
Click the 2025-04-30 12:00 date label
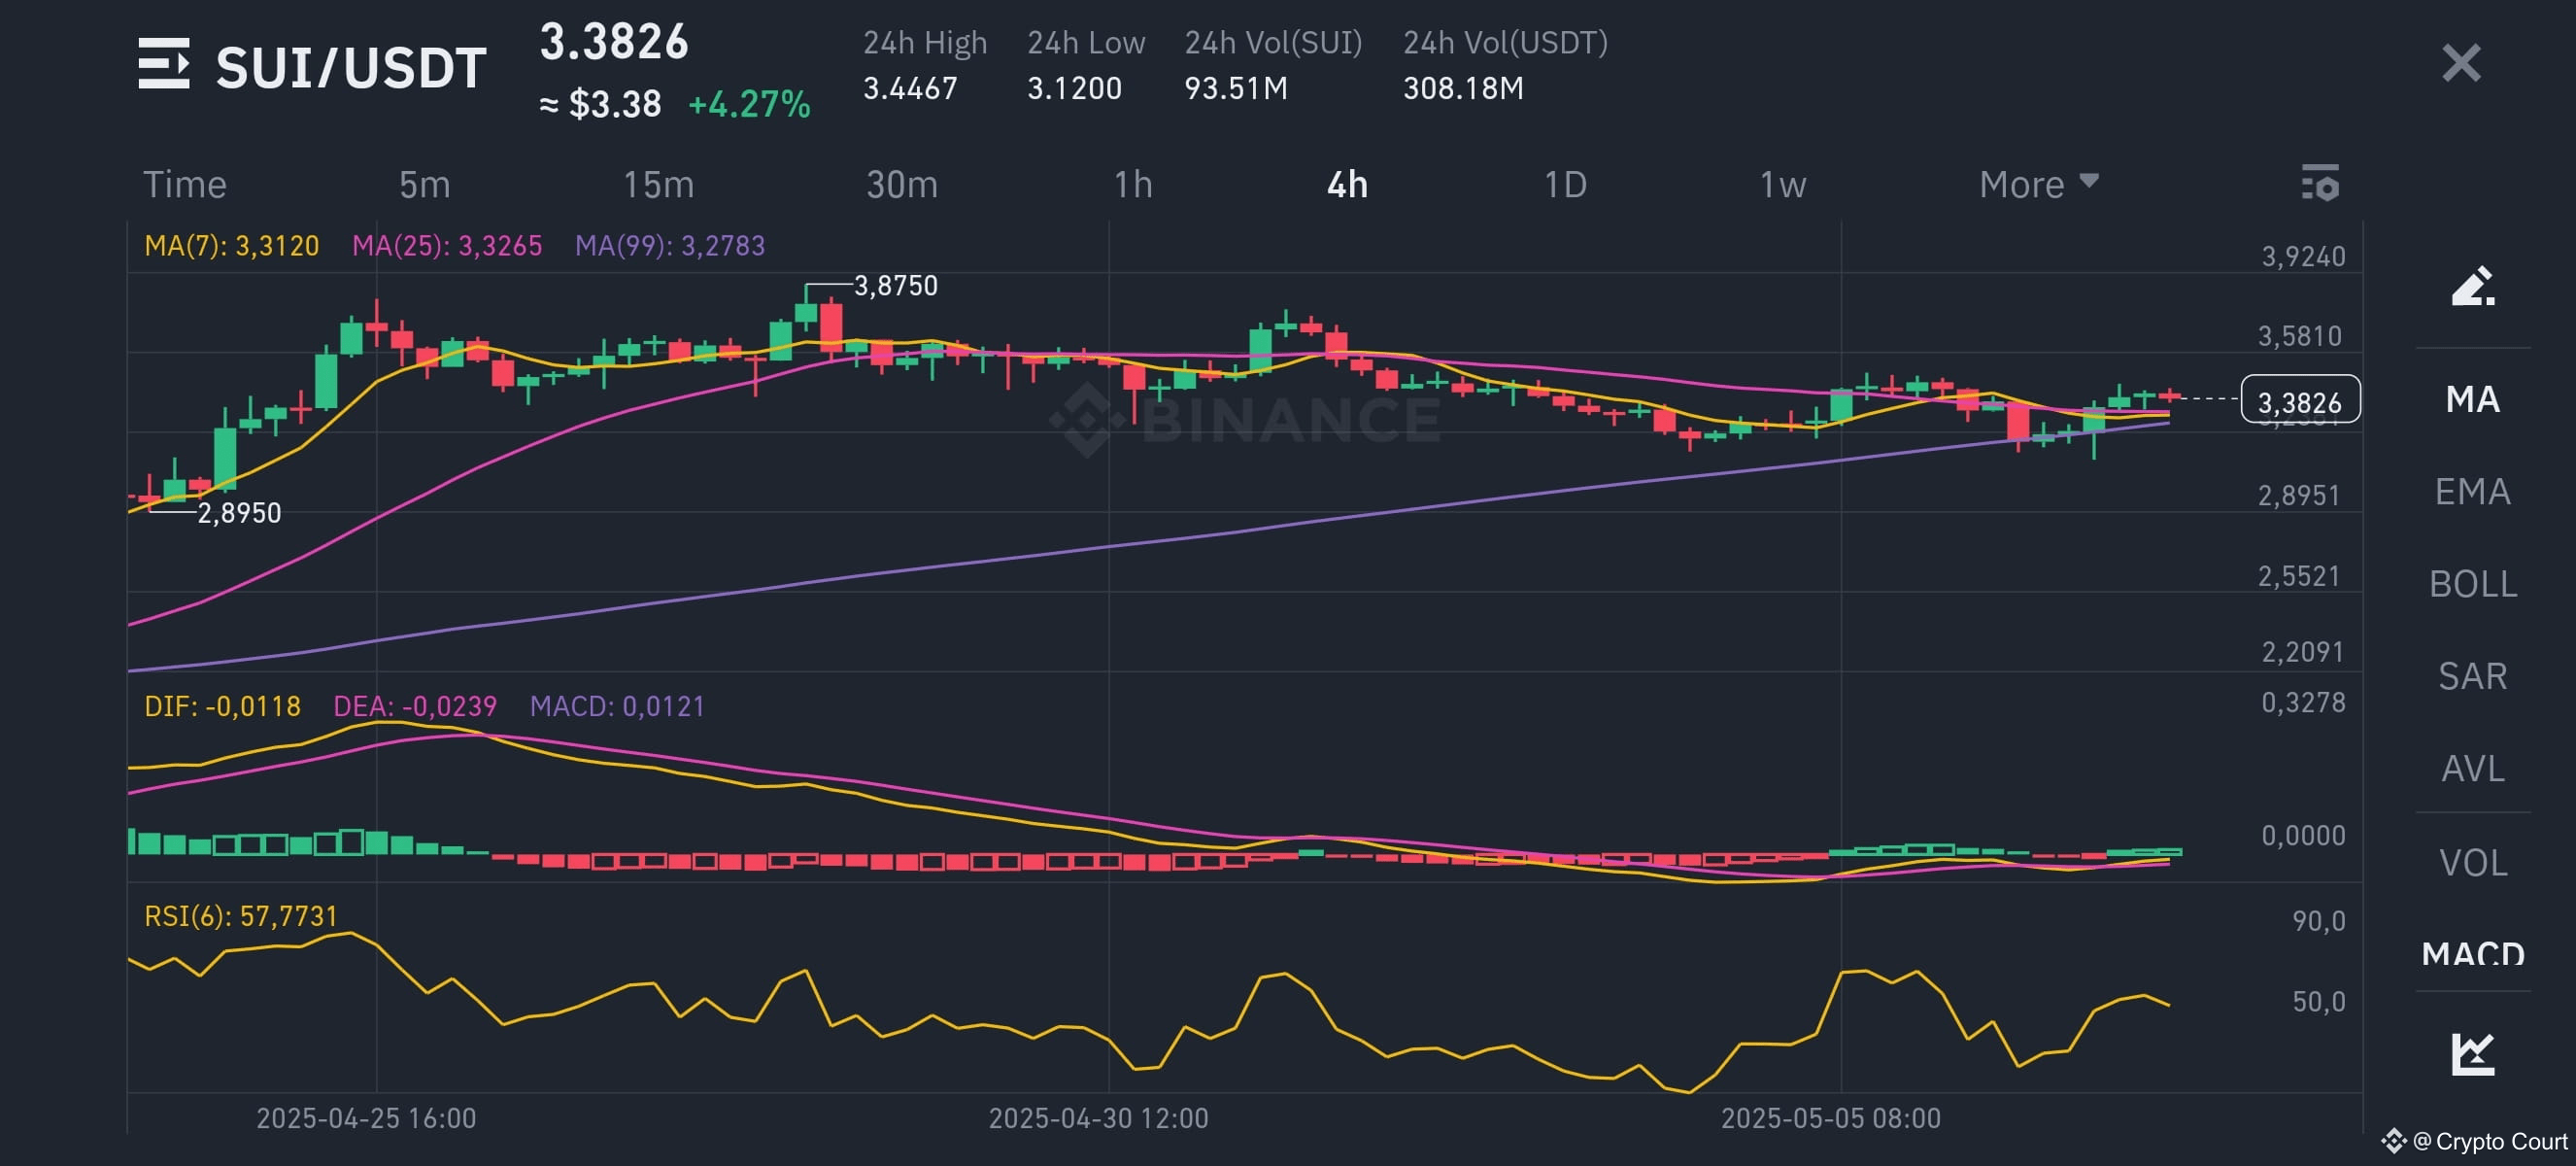tap(1098, 1118)
